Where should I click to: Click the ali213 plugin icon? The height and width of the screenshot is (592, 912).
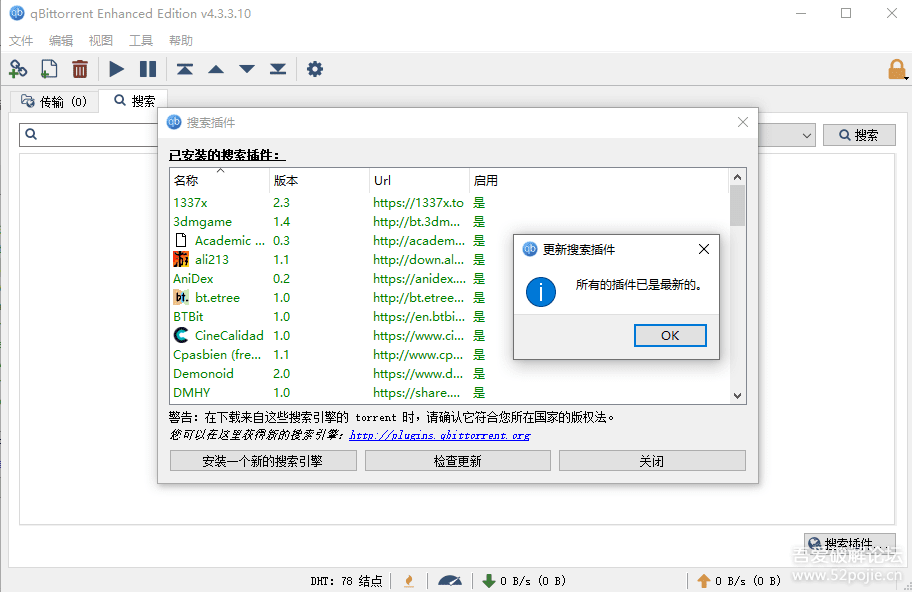181,259
